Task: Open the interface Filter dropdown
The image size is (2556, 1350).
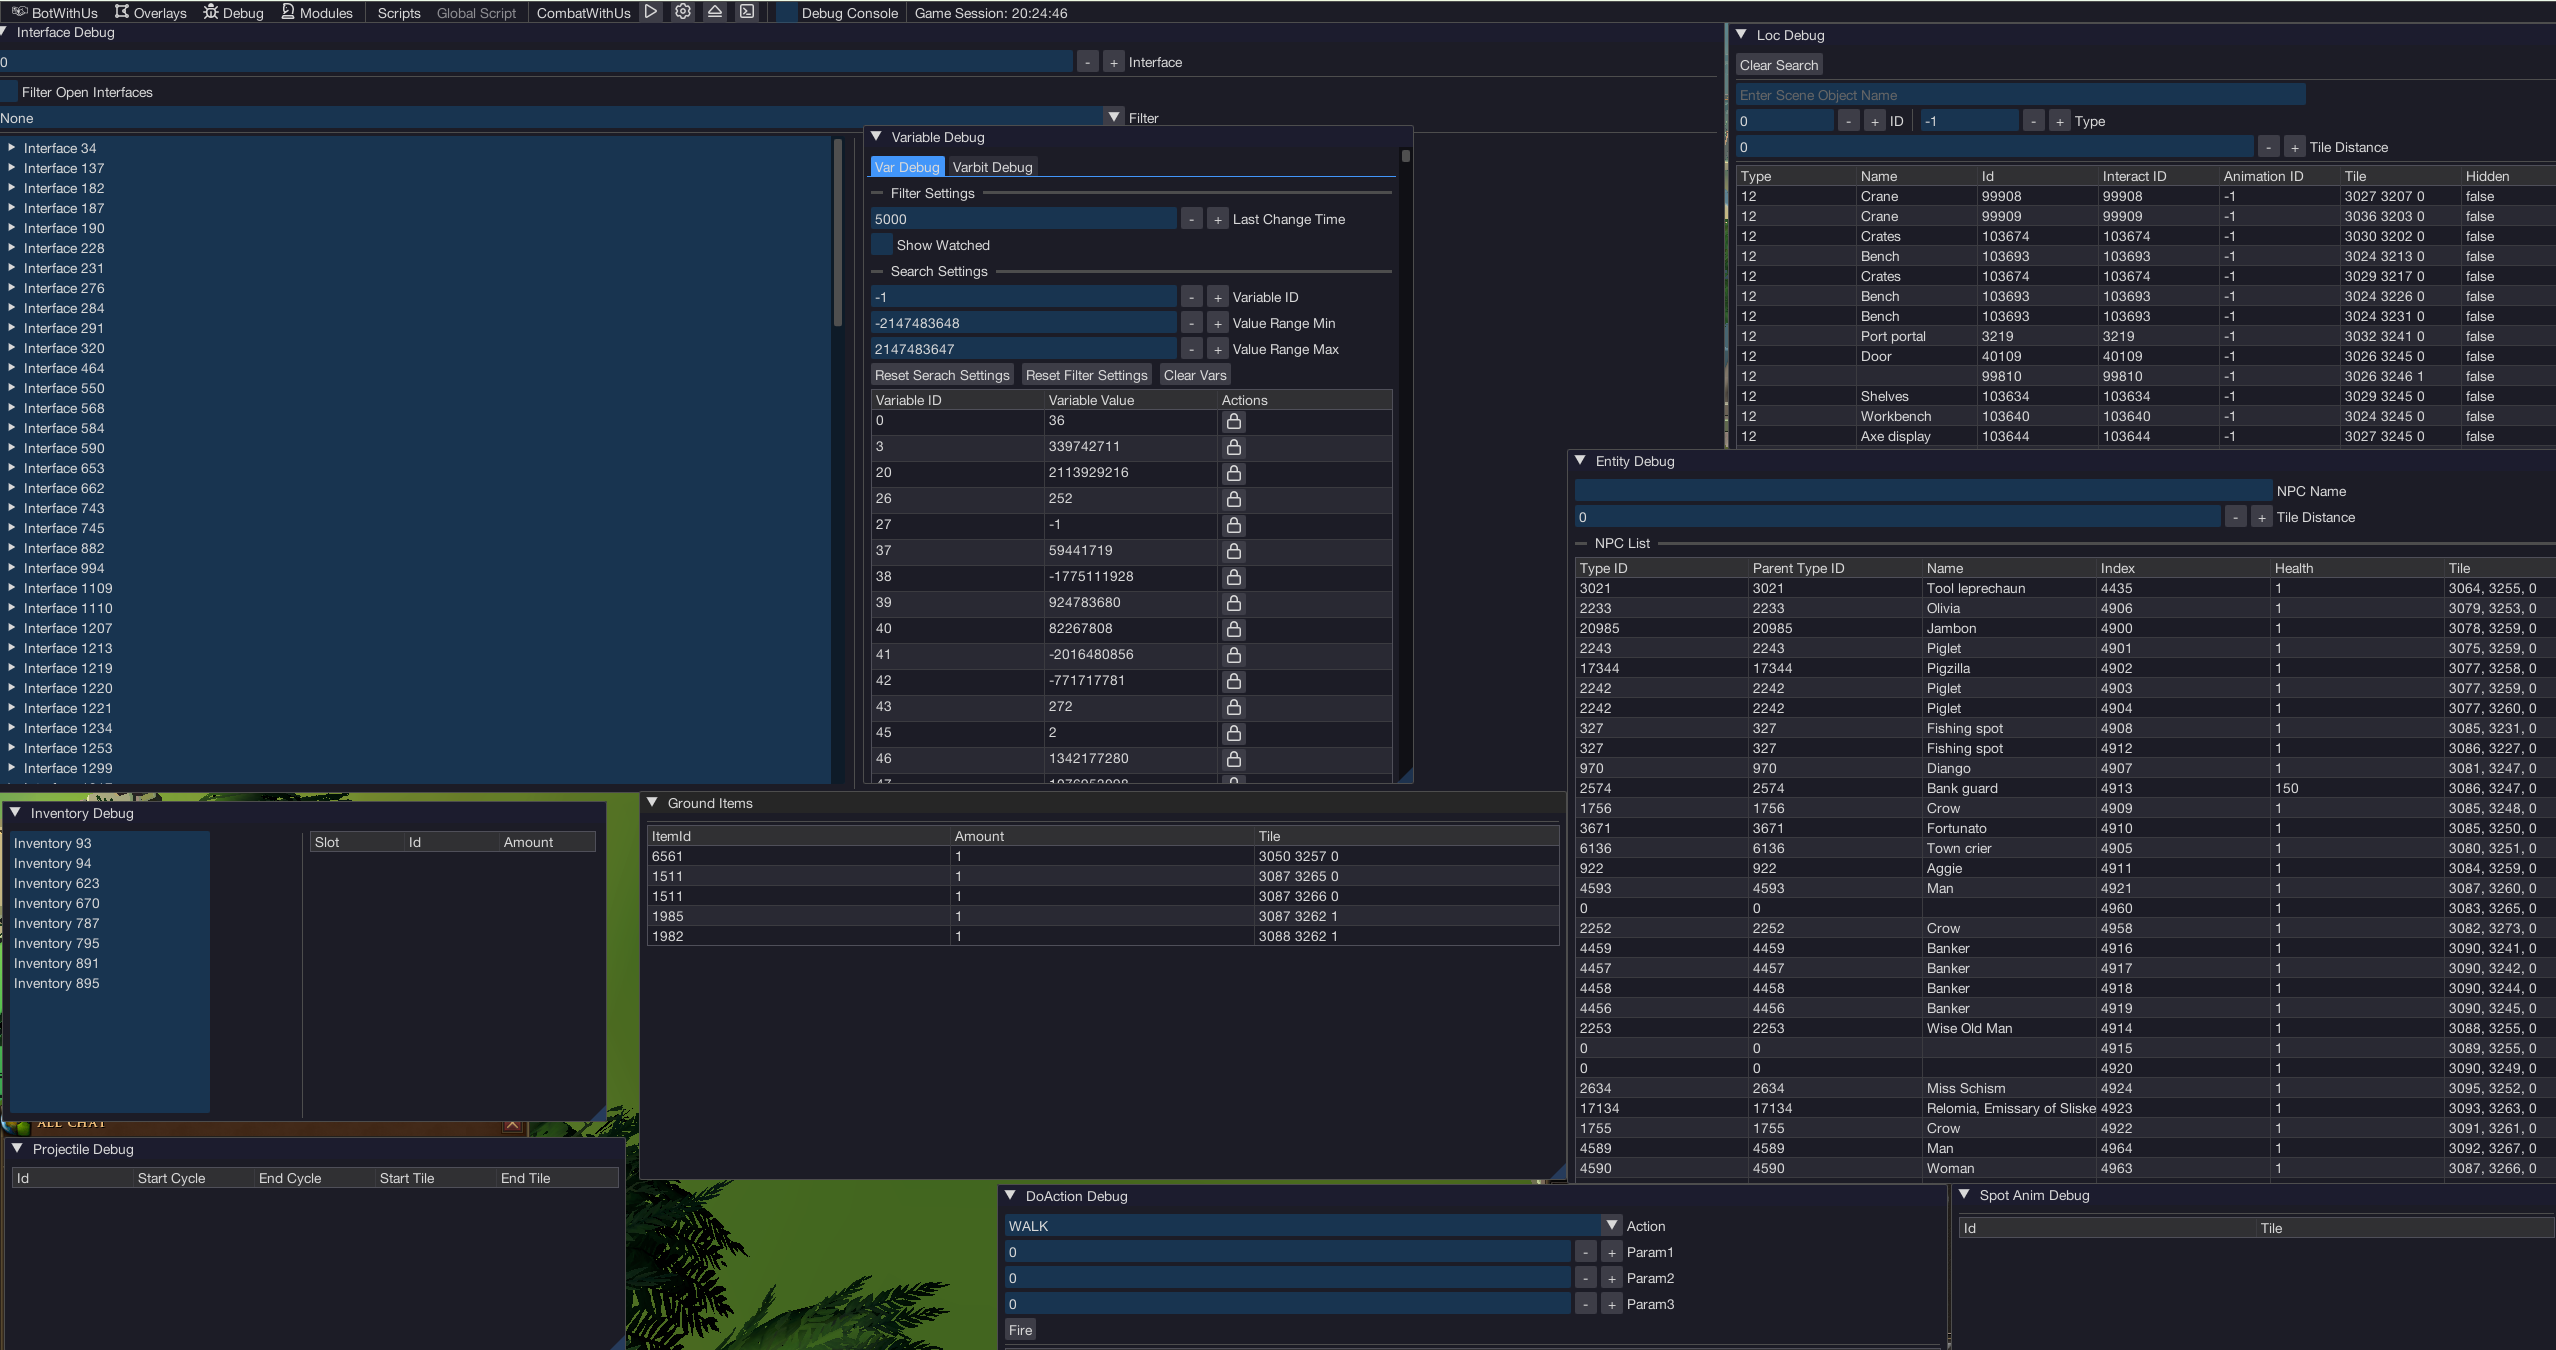Action: [1114, 117]
